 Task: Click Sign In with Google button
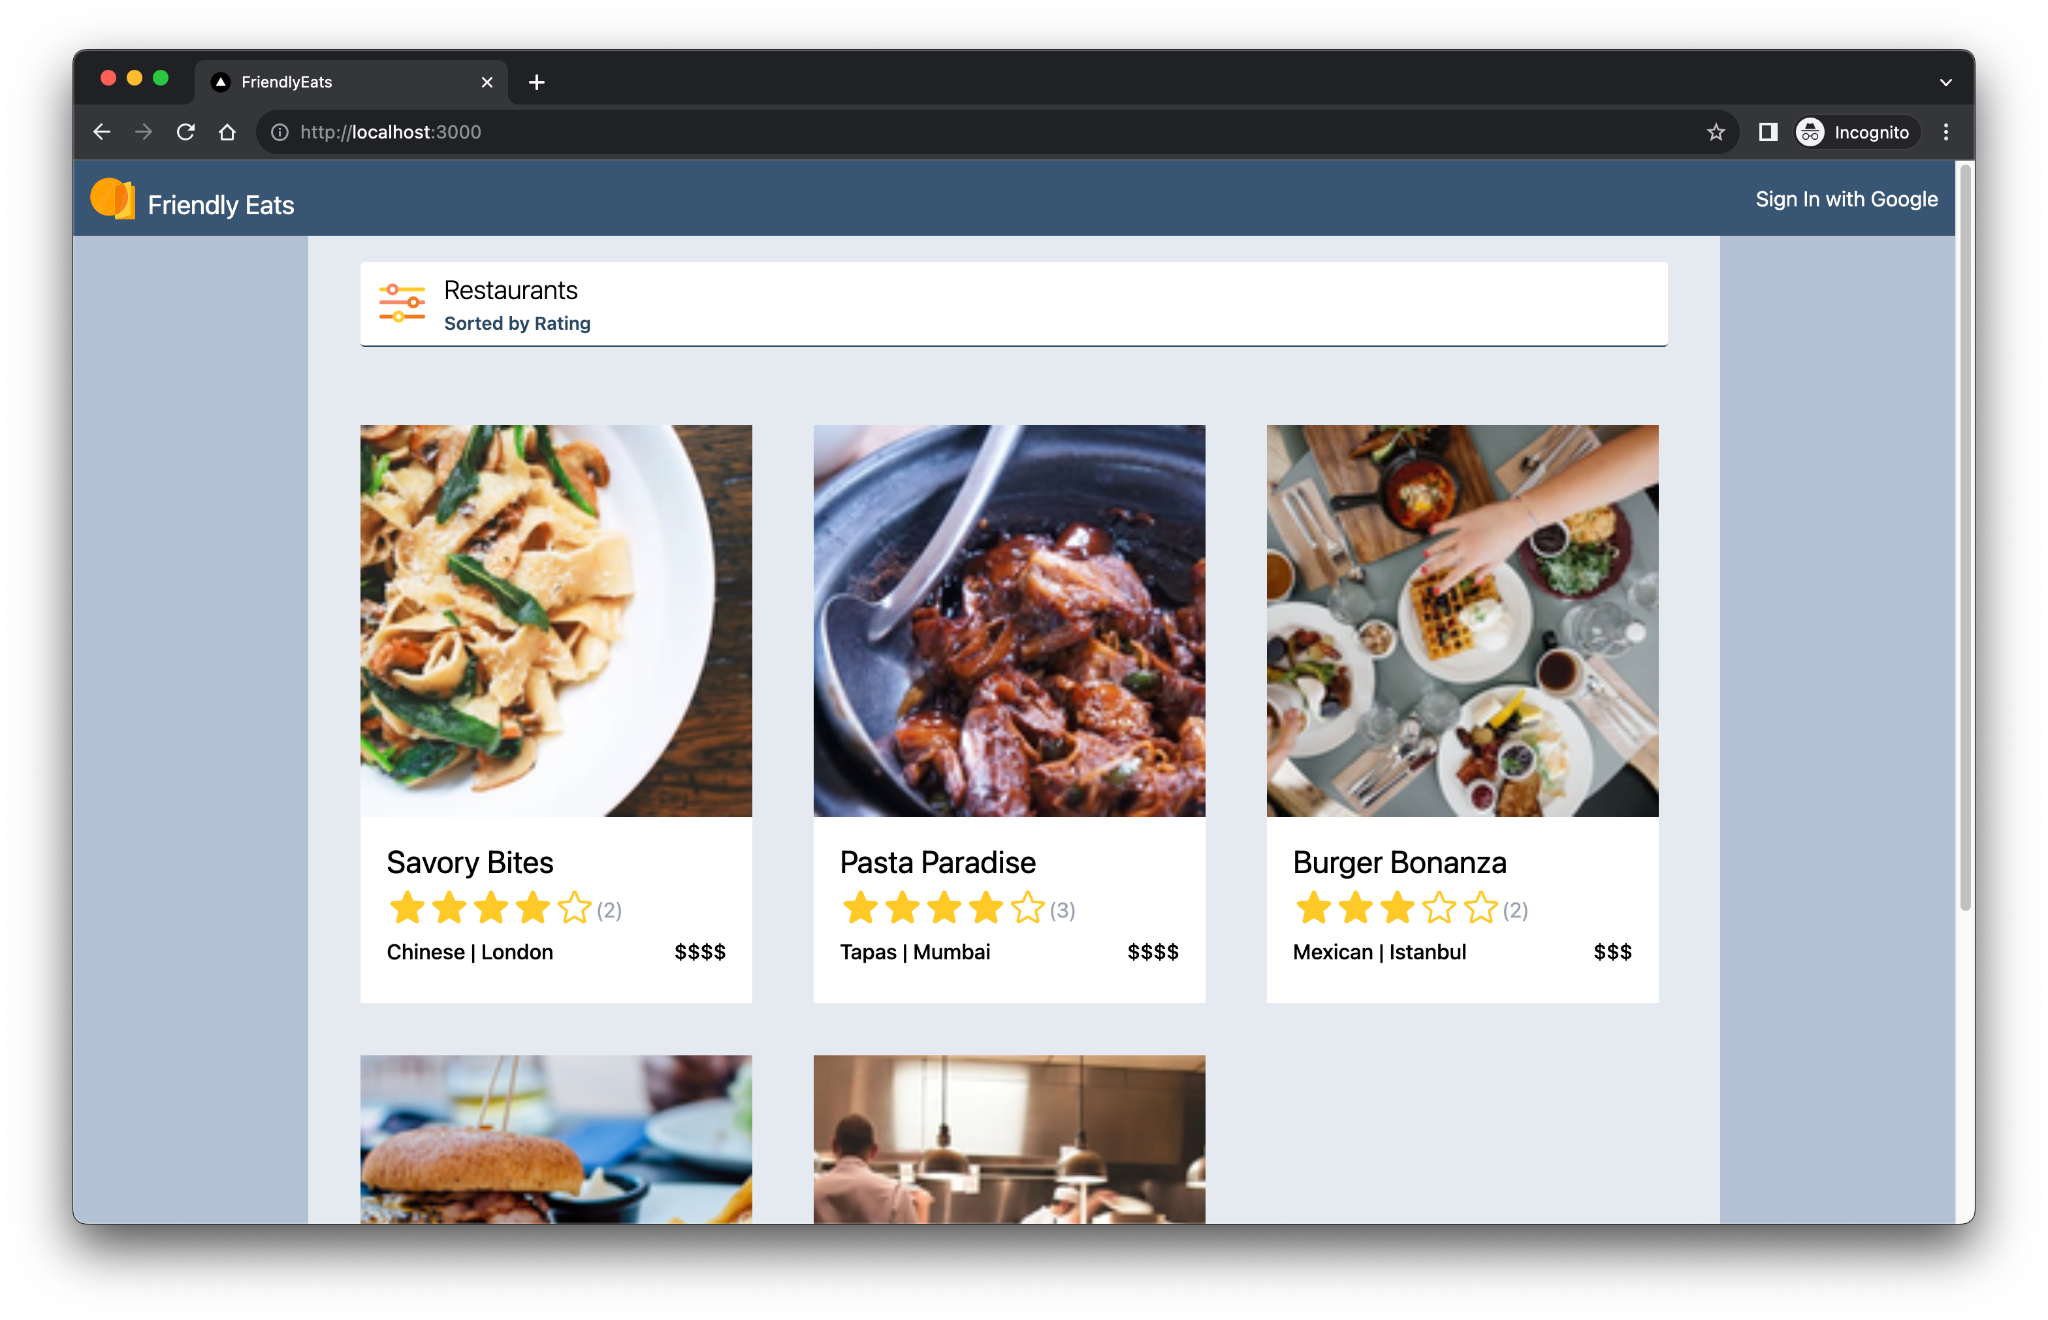tap(1848, 199)
